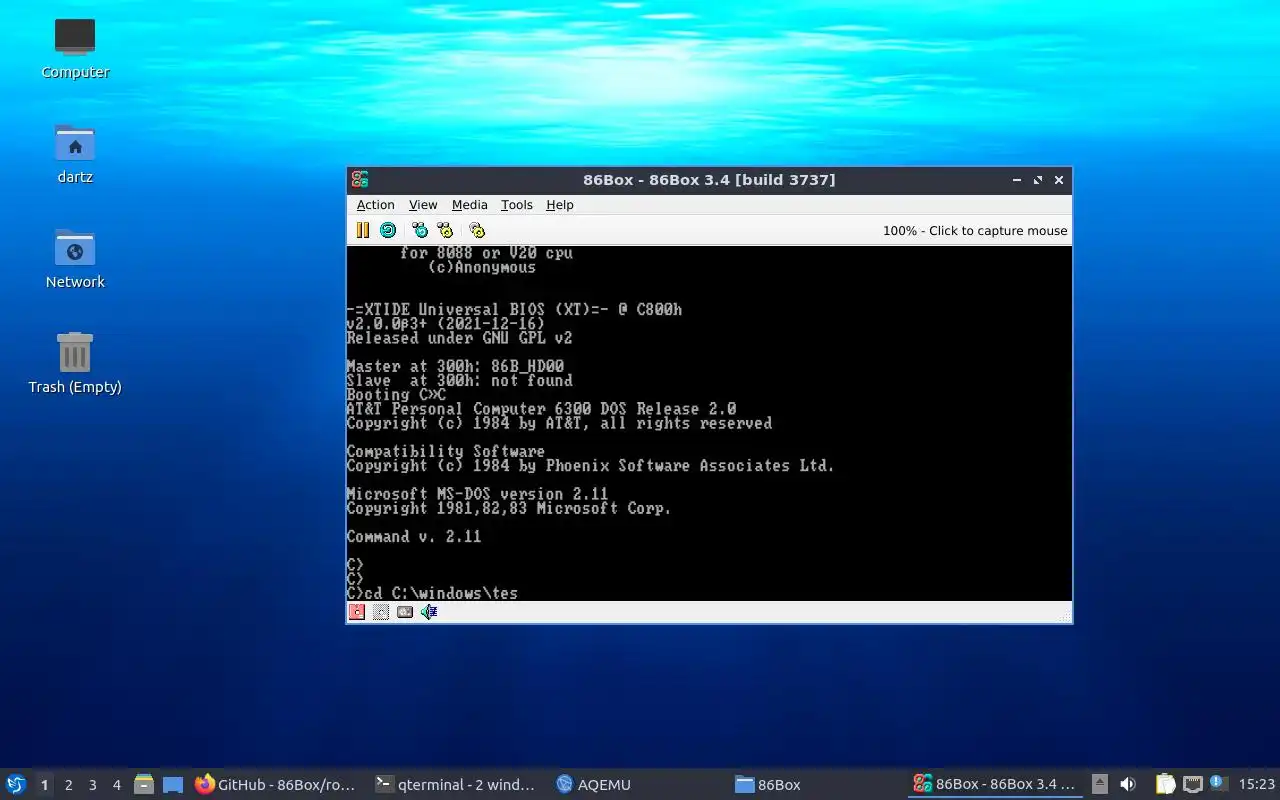Screen dimensions: 1280x800
Task: Click the 86Box 3.4 taskbar entry
Action: 996,785
